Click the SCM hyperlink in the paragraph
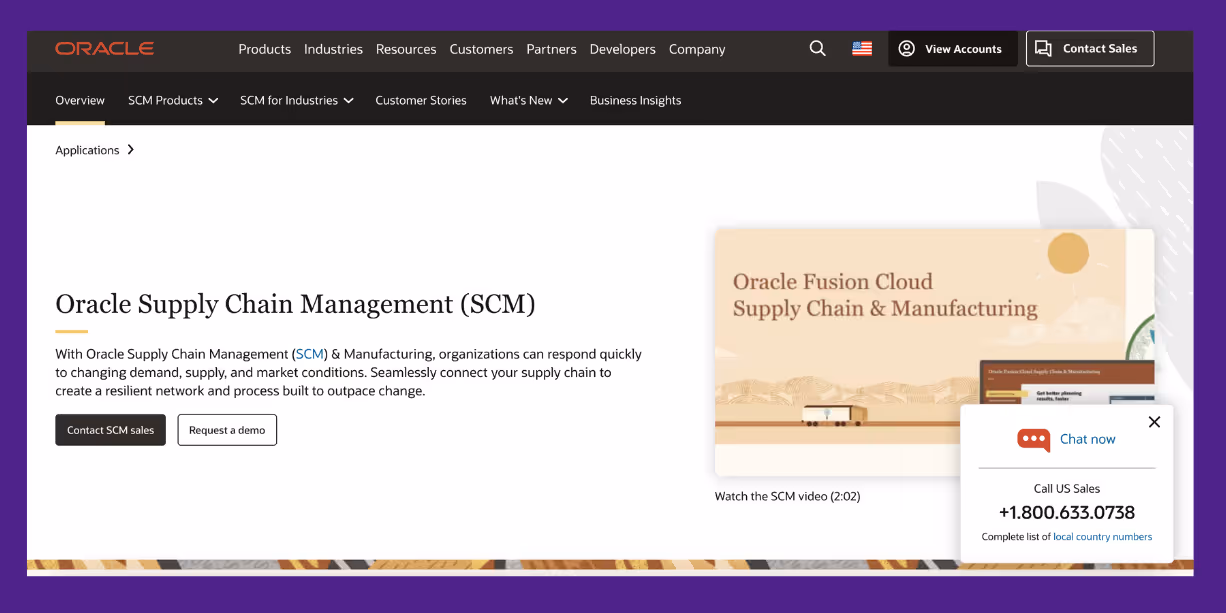This screenshot has height=613, width=1226. (x=310, y=354)
